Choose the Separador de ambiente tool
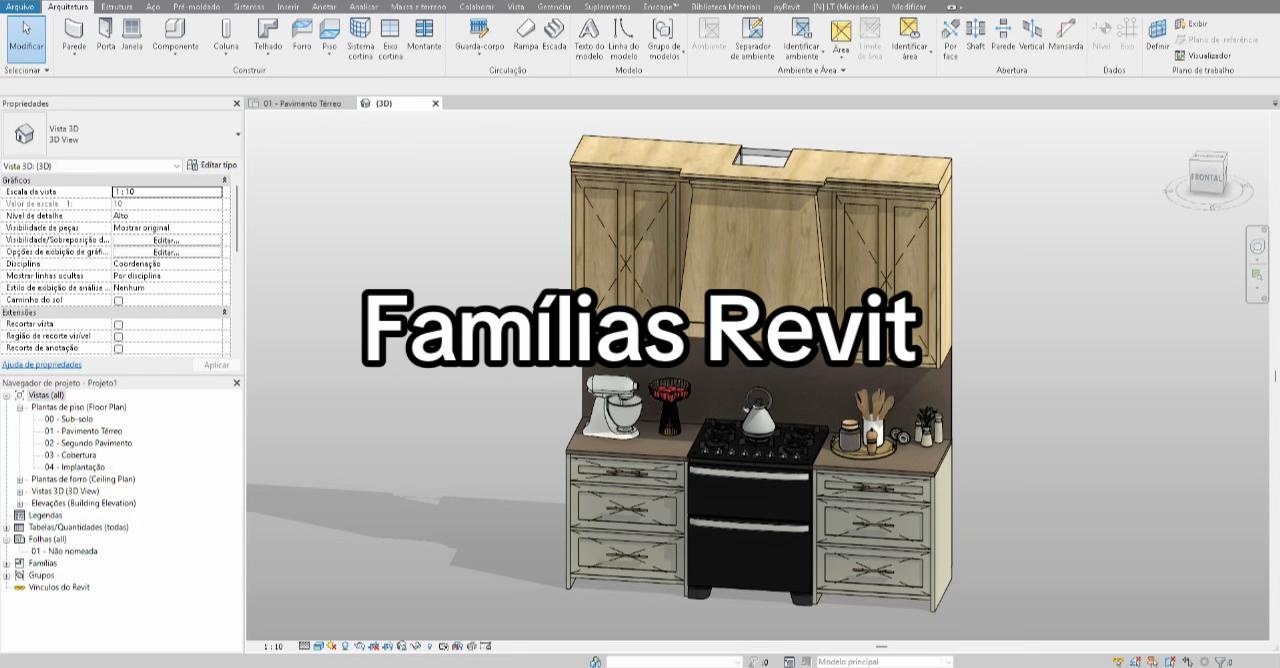Screen dimensions: 1280x668 (753, 39)
